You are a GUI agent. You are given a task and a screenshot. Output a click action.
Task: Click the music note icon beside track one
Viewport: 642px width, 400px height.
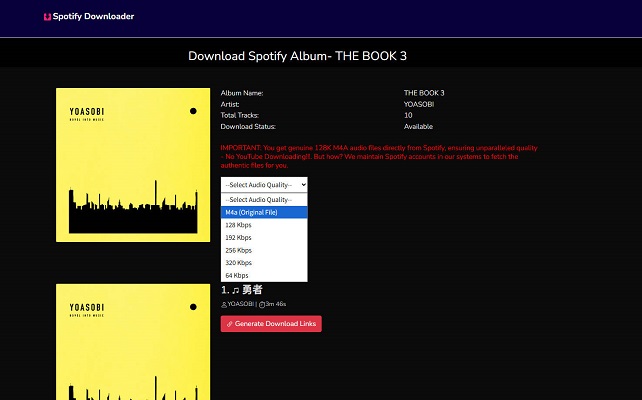pos(235,290)
